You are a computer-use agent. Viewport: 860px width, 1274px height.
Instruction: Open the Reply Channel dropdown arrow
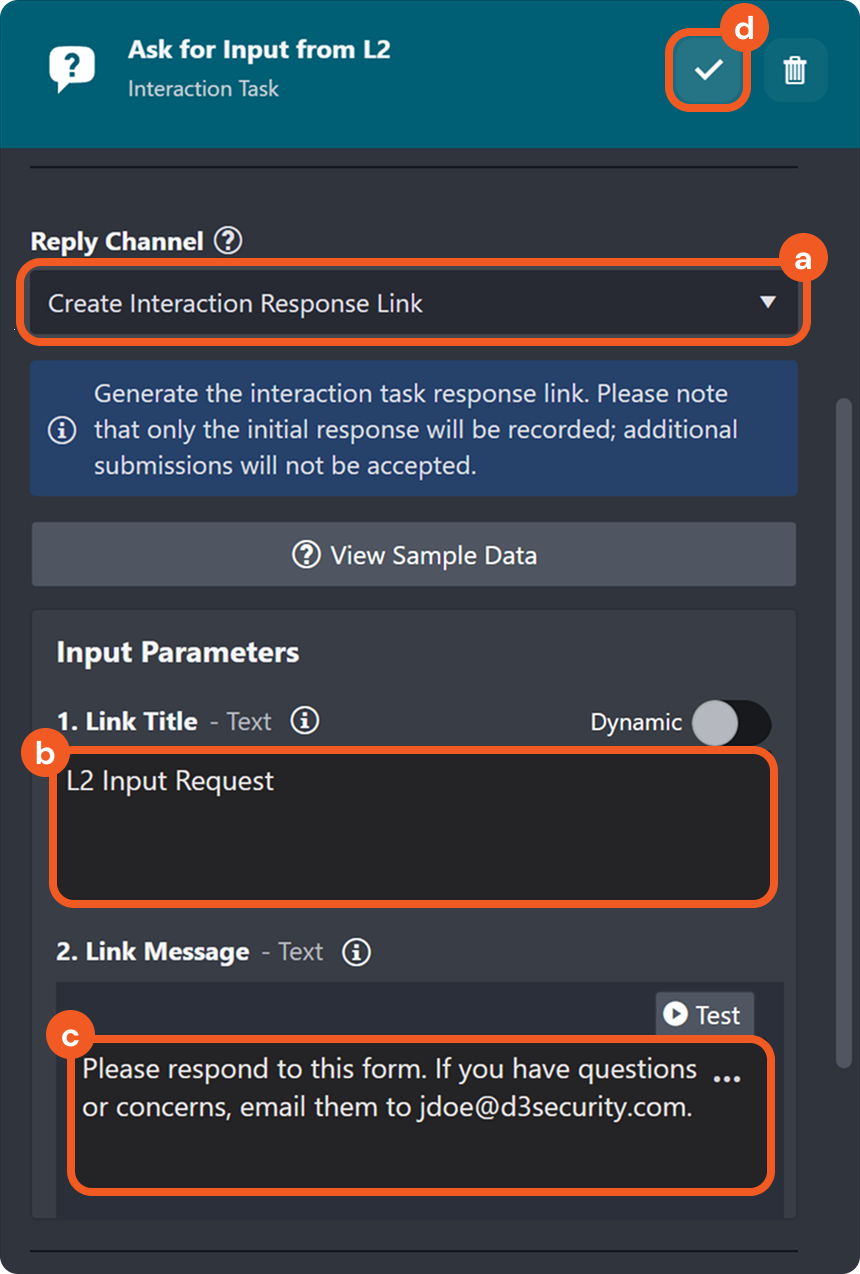click(x=767, y=303)
